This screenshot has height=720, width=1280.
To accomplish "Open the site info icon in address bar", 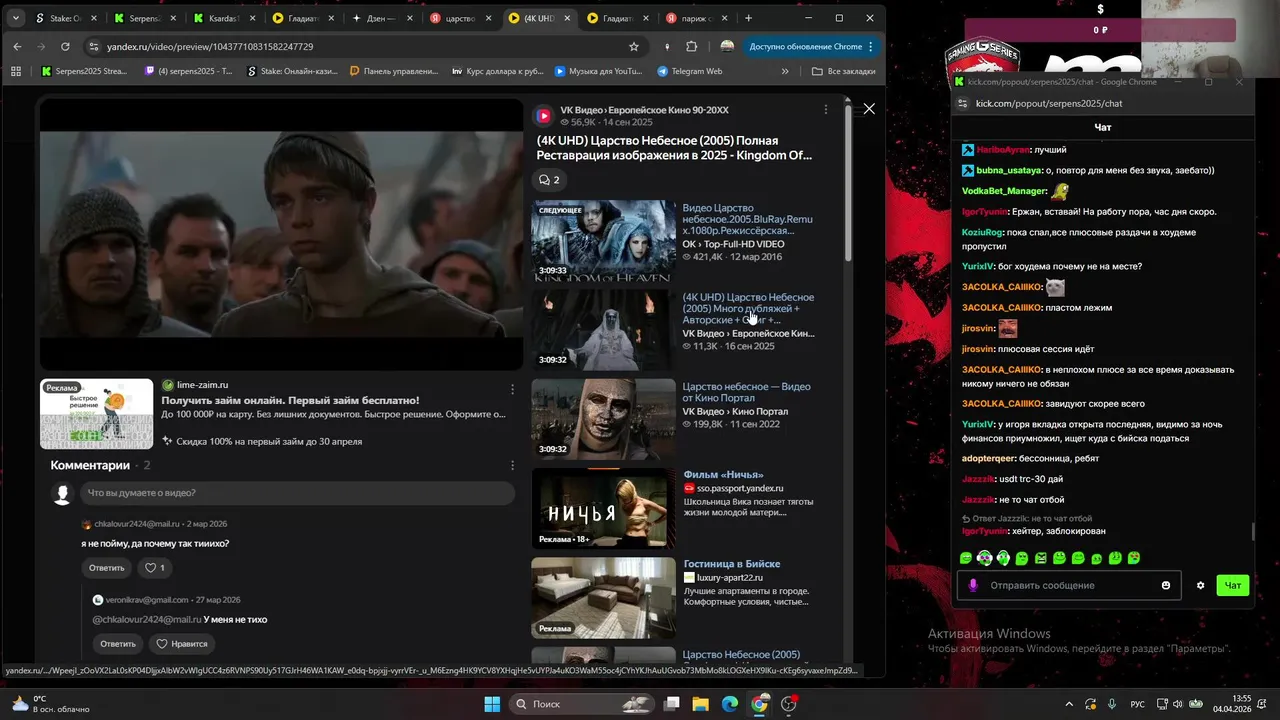I will [93, 46].
